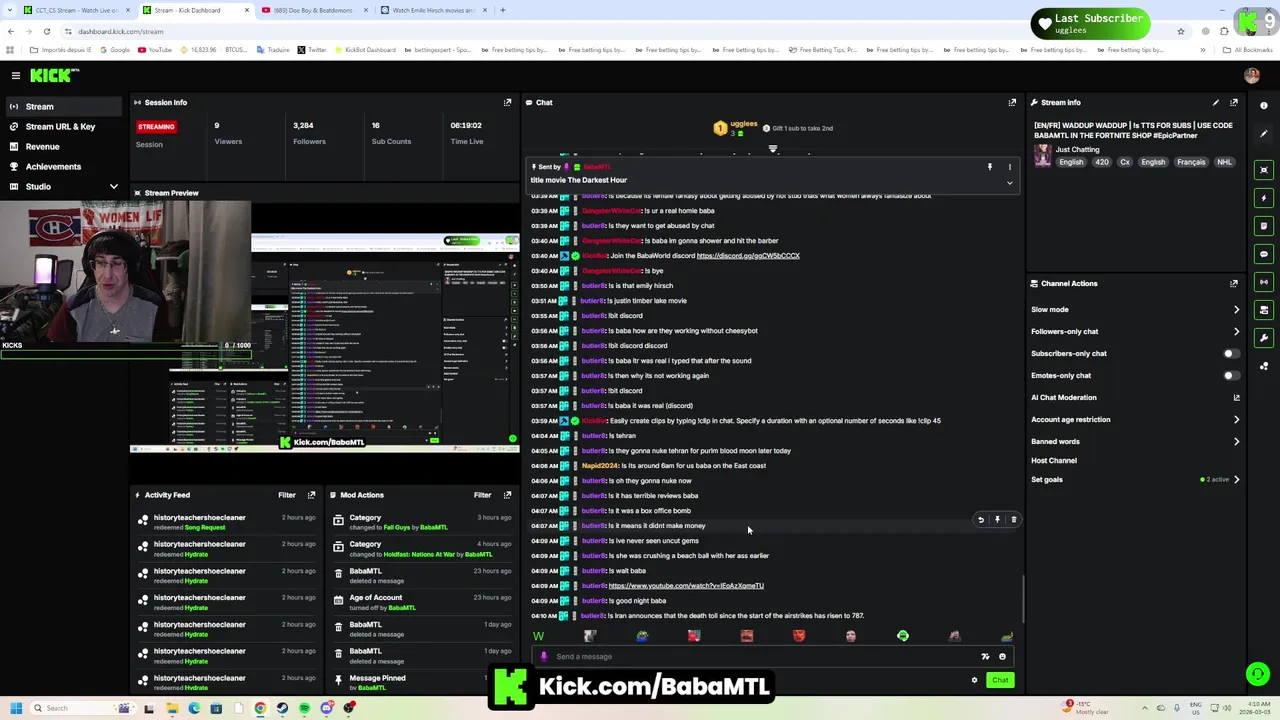
Task: Click the note icon in right sidebar
Action: (x=1264, y=226)
